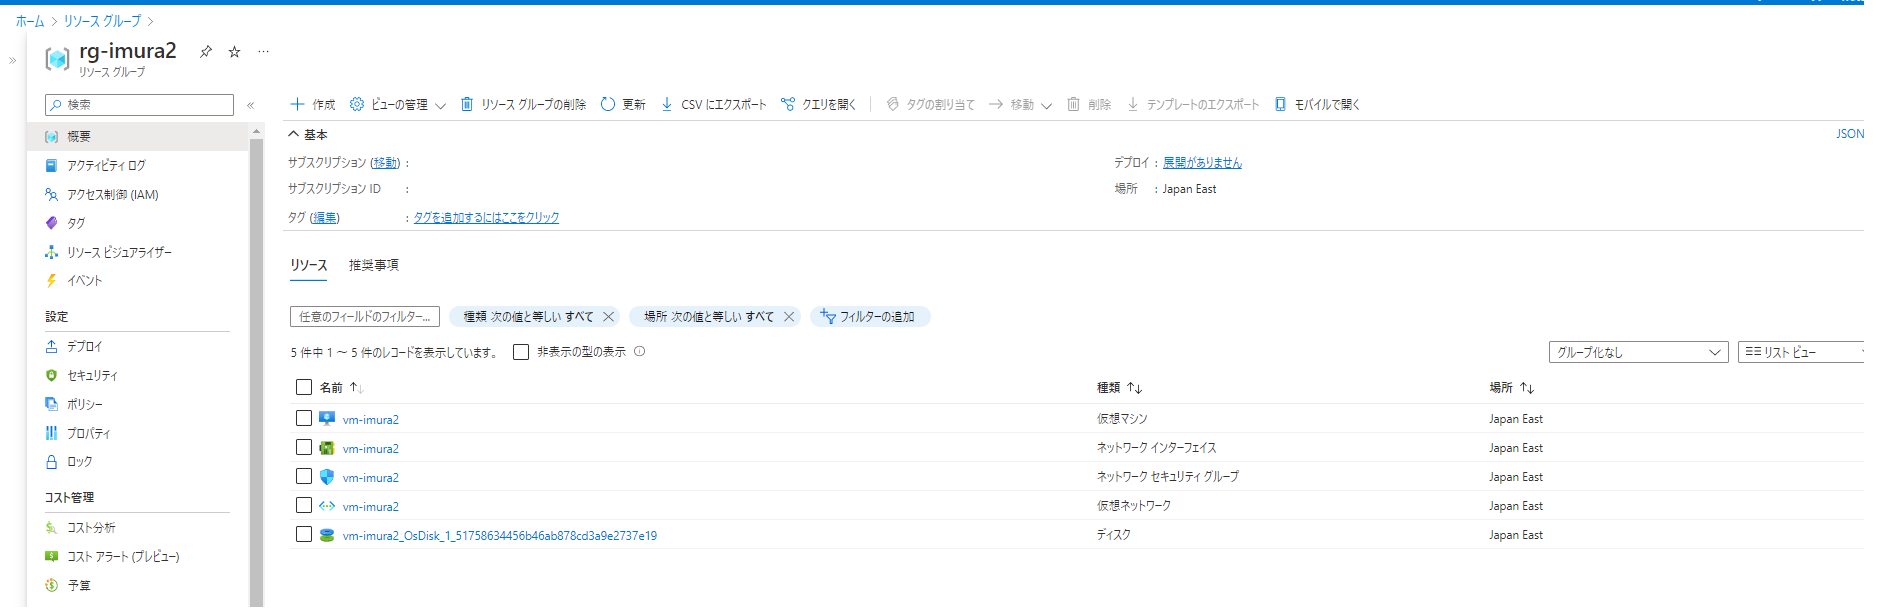Pin the rg-imura2 resource group
Viewport: 1881px width, 614px height.
(x=206, y=51)
